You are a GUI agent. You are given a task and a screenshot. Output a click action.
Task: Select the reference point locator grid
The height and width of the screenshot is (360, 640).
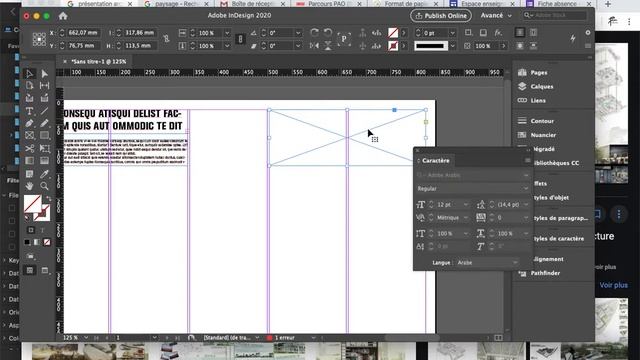tap(39, 39)
